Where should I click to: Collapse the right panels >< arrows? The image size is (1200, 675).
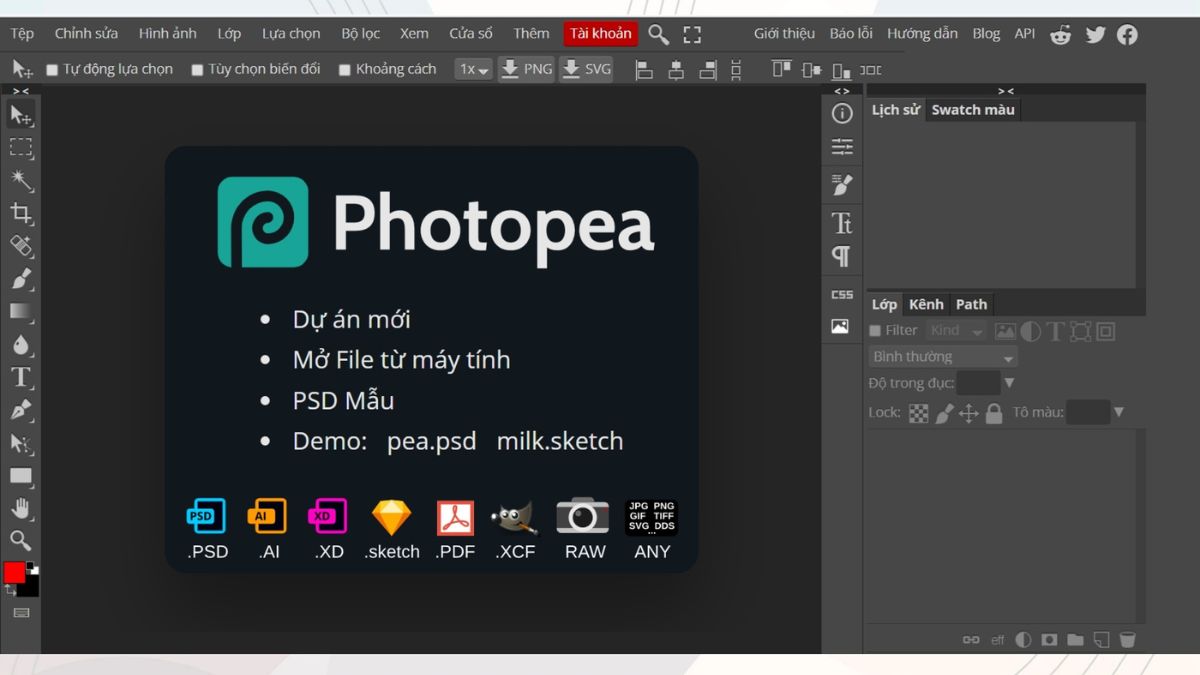coord(1005,91)
